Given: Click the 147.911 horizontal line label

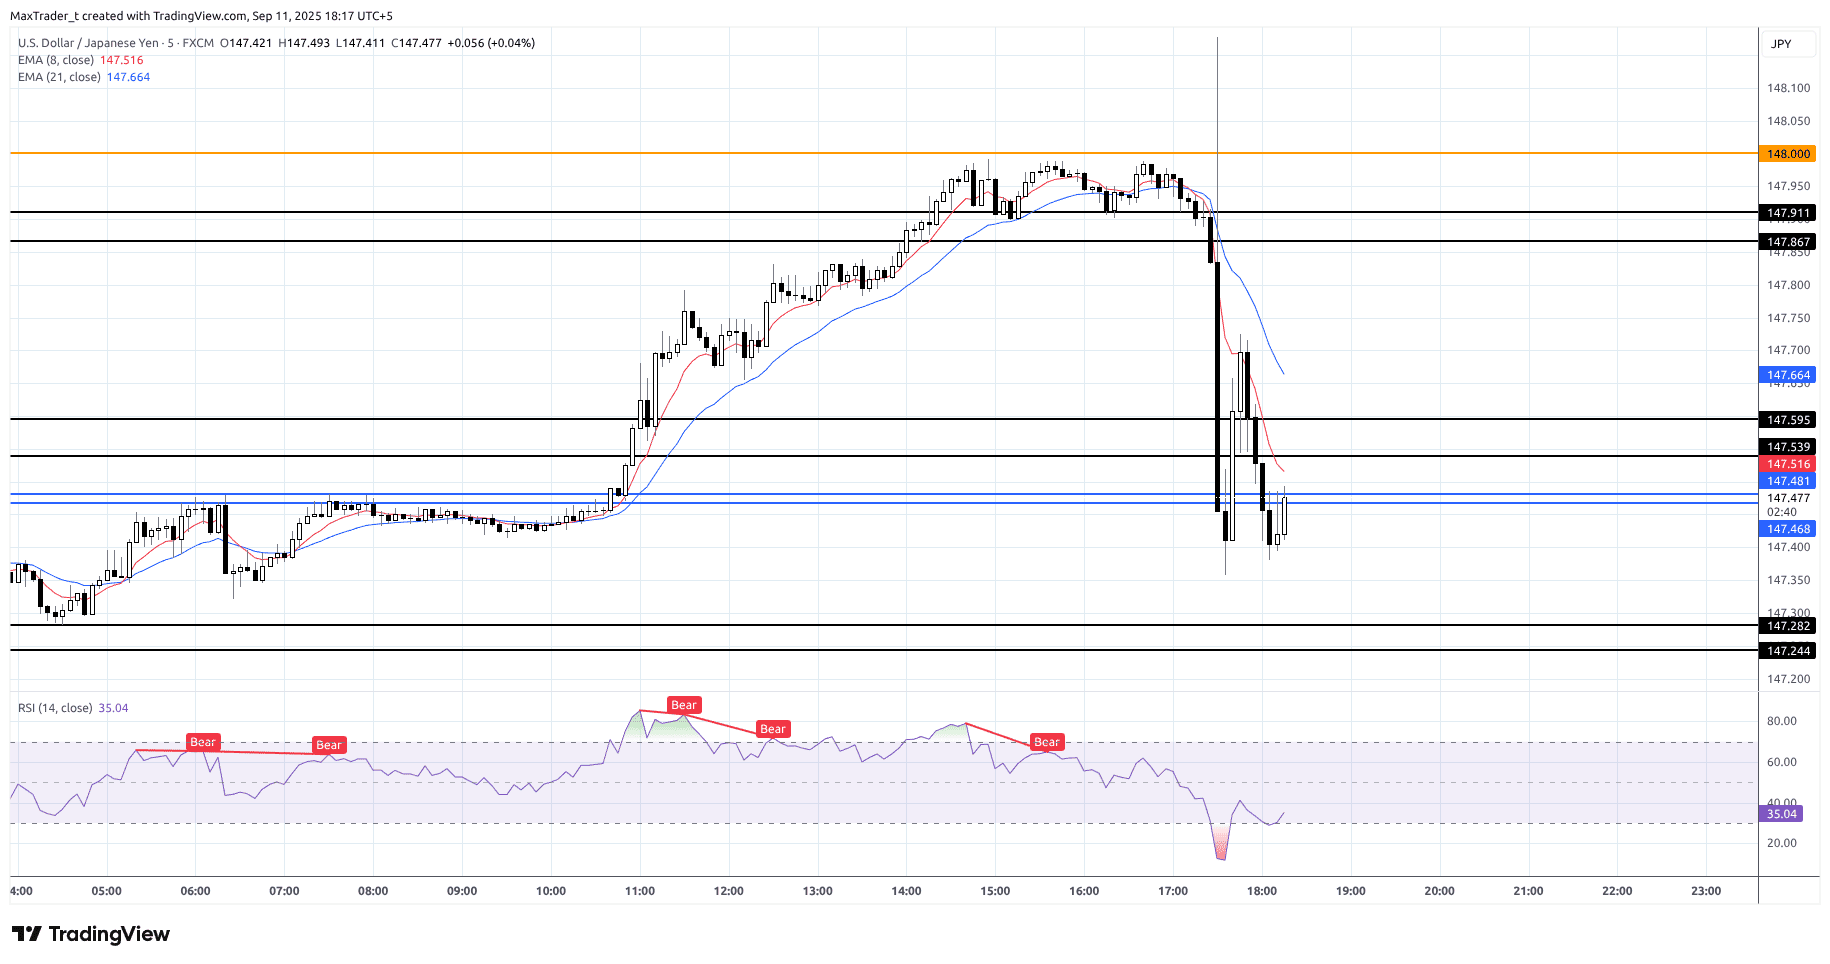Looking at the screenshot, I should (1788, 213).
